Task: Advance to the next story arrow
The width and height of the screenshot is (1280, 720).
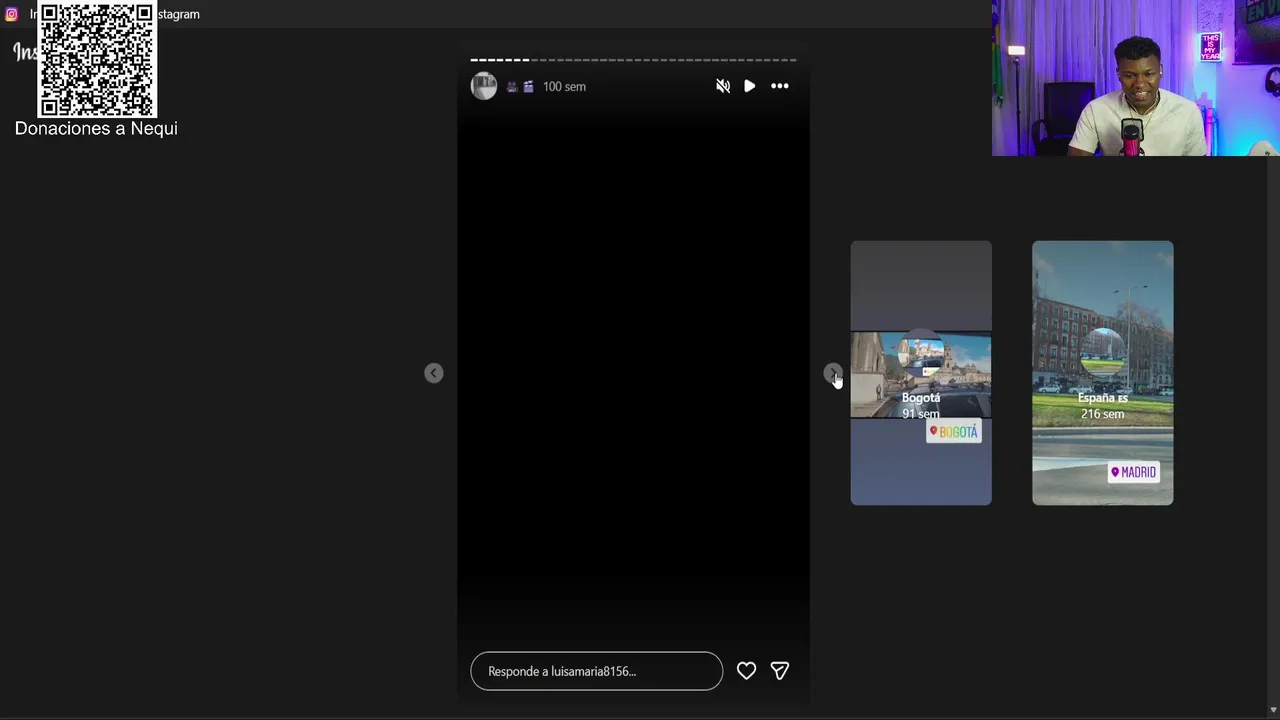Action: [833, 373]
